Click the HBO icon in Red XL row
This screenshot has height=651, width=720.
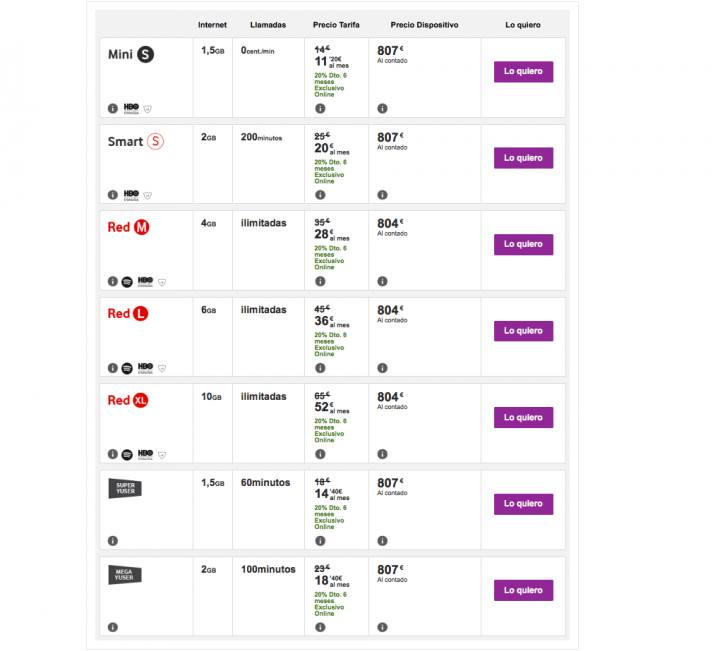[x=145, y=454]
